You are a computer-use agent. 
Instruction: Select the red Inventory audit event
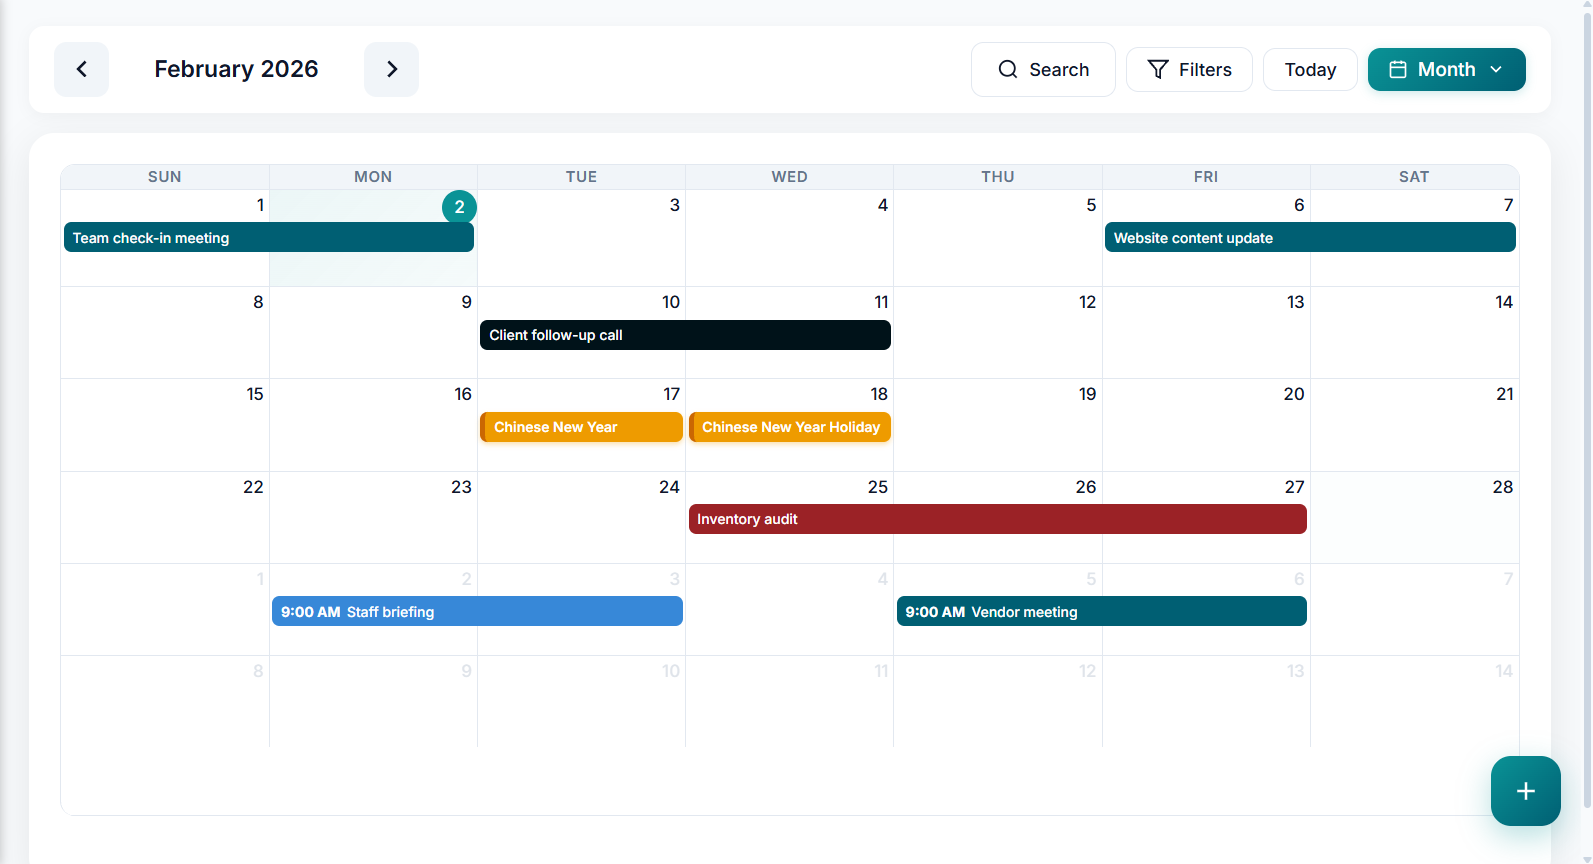point(997,519)
